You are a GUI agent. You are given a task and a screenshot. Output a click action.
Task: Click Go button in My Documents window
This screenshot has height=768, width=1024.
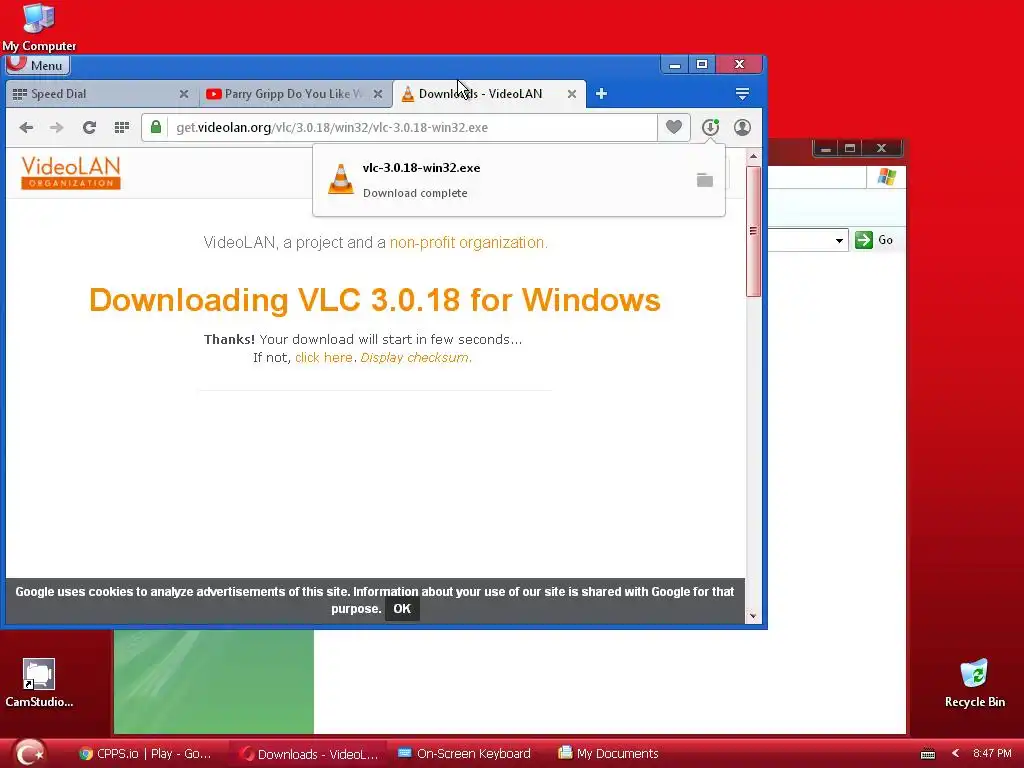pyautogui.click(x=874, y=240)
